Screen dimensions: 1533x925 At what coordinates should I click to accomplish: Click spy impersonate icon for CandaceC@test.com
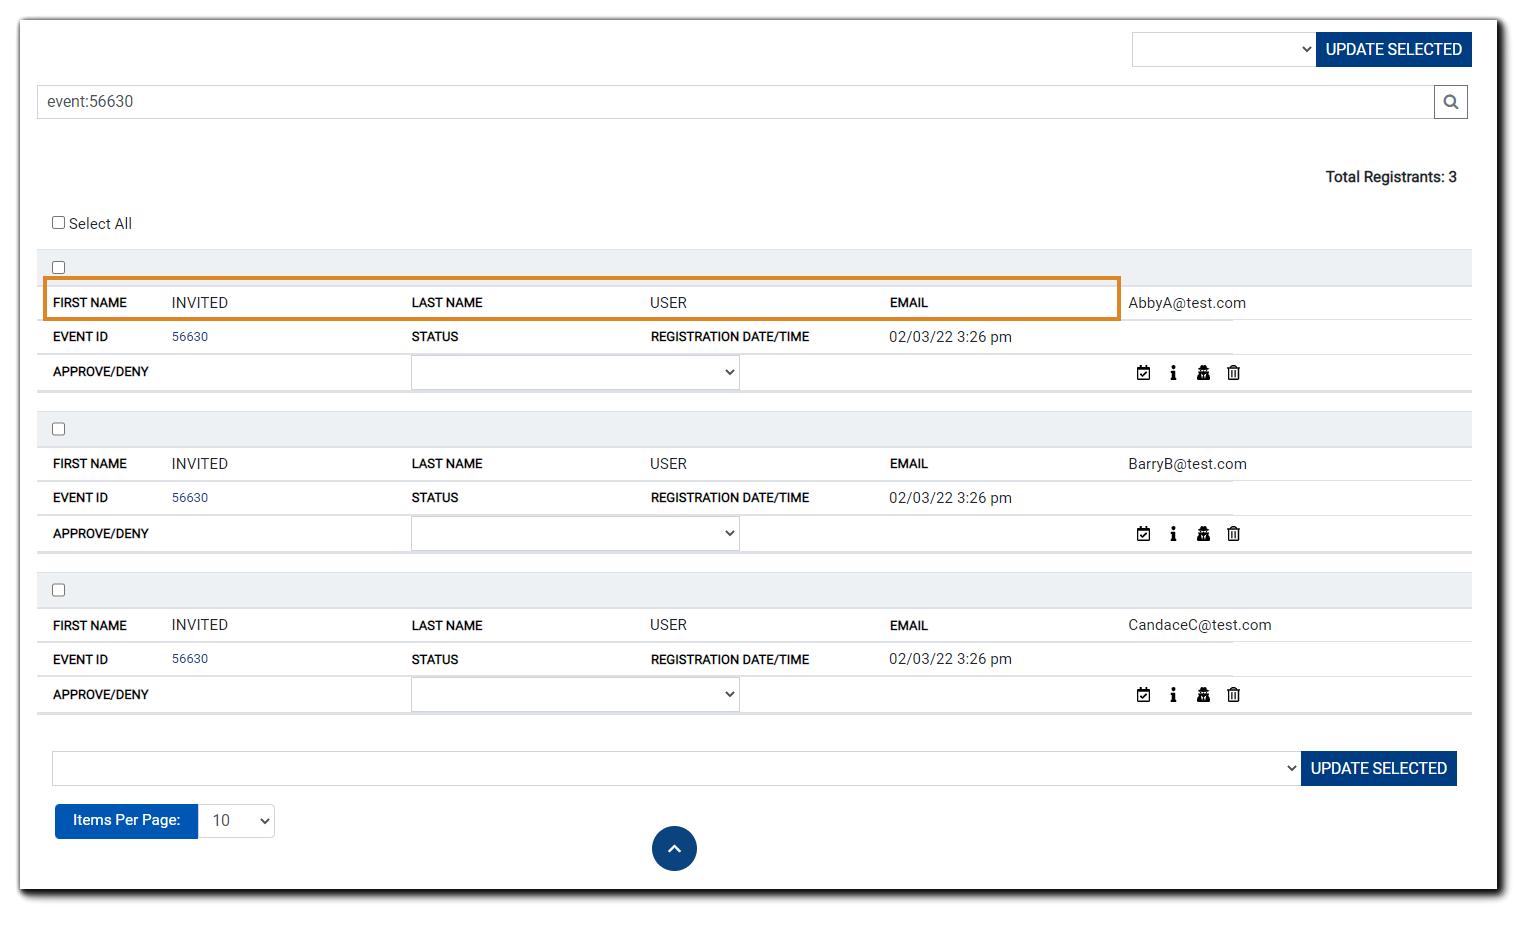tap(1203, 695)
